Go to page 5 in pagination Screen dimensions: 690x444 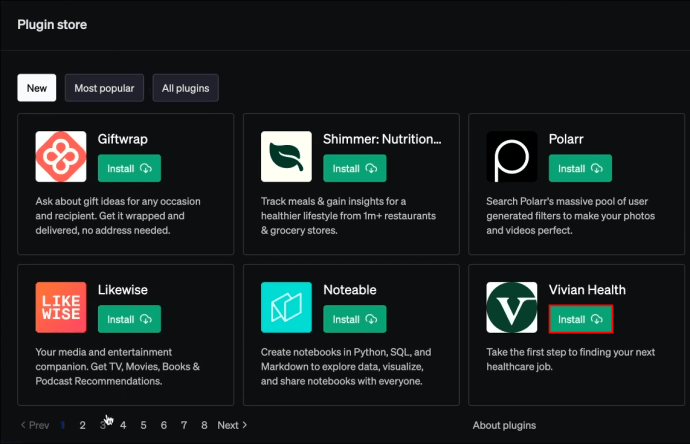[143, 425]
